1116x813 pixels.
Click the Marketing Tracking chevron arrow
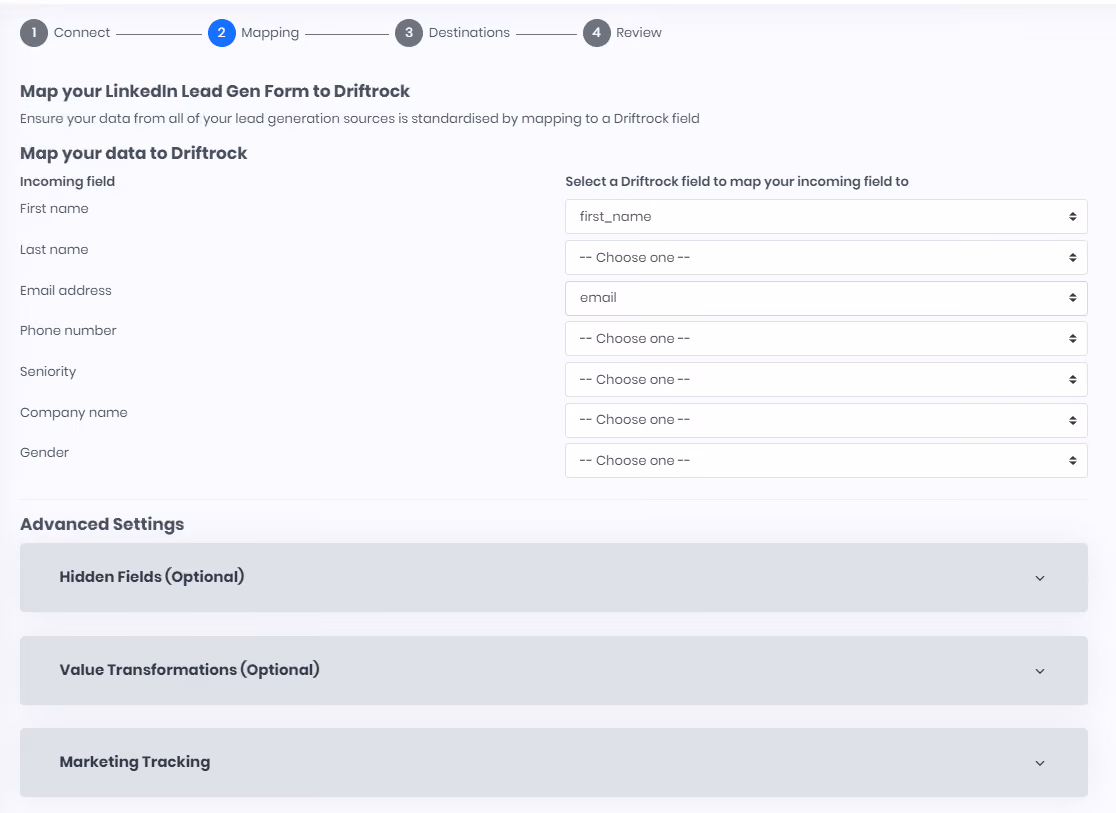(1040, 763)
